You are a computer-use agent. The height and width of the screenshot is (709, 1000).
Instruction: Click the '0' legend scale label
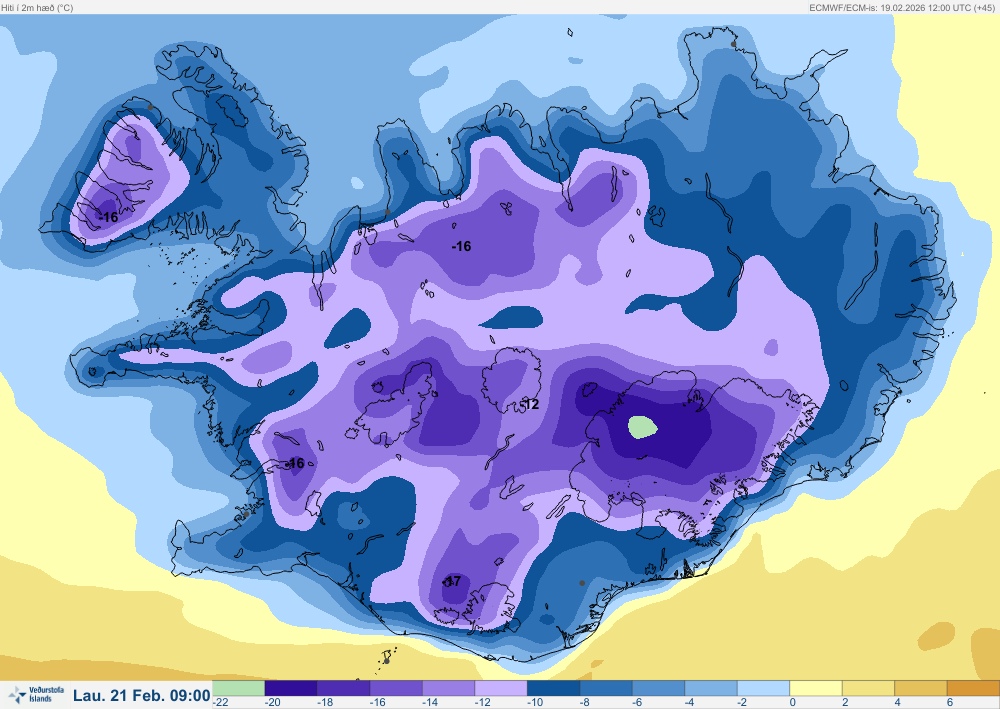pos(793,703)
